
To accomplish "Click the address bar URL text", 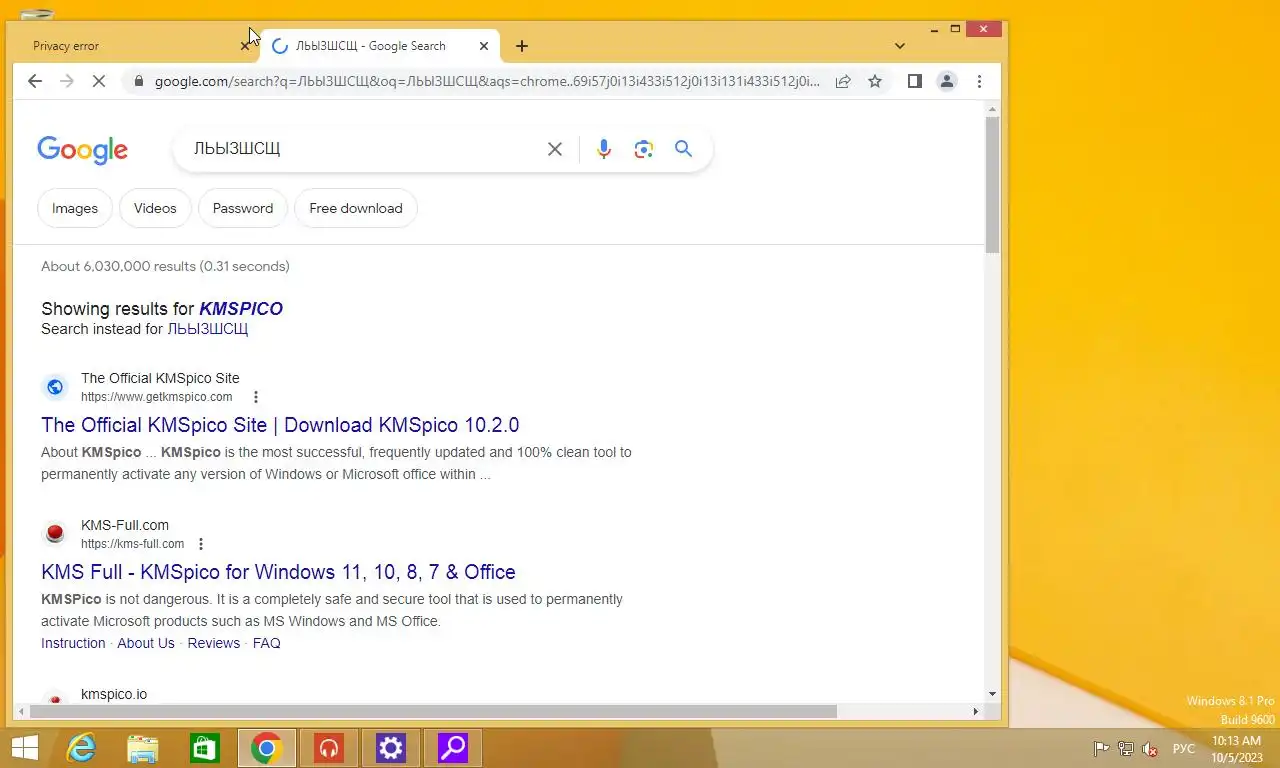I will click(487, 81).
